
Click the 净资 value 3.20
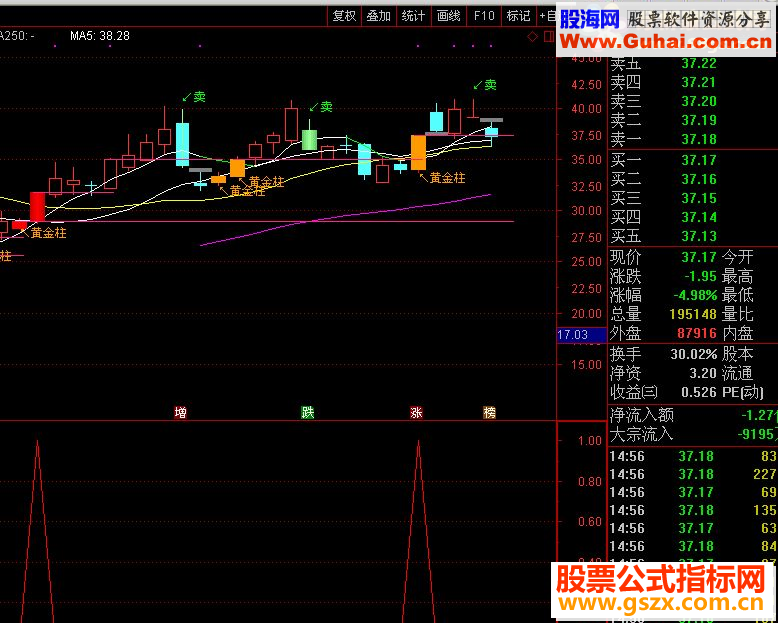[703, 373]
